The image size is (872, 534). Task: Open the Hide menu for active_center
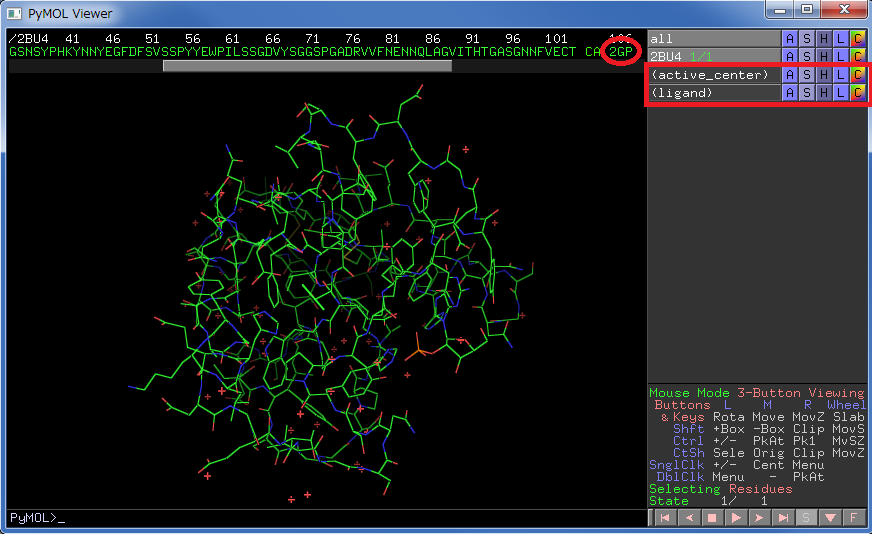tap(823, 75)
